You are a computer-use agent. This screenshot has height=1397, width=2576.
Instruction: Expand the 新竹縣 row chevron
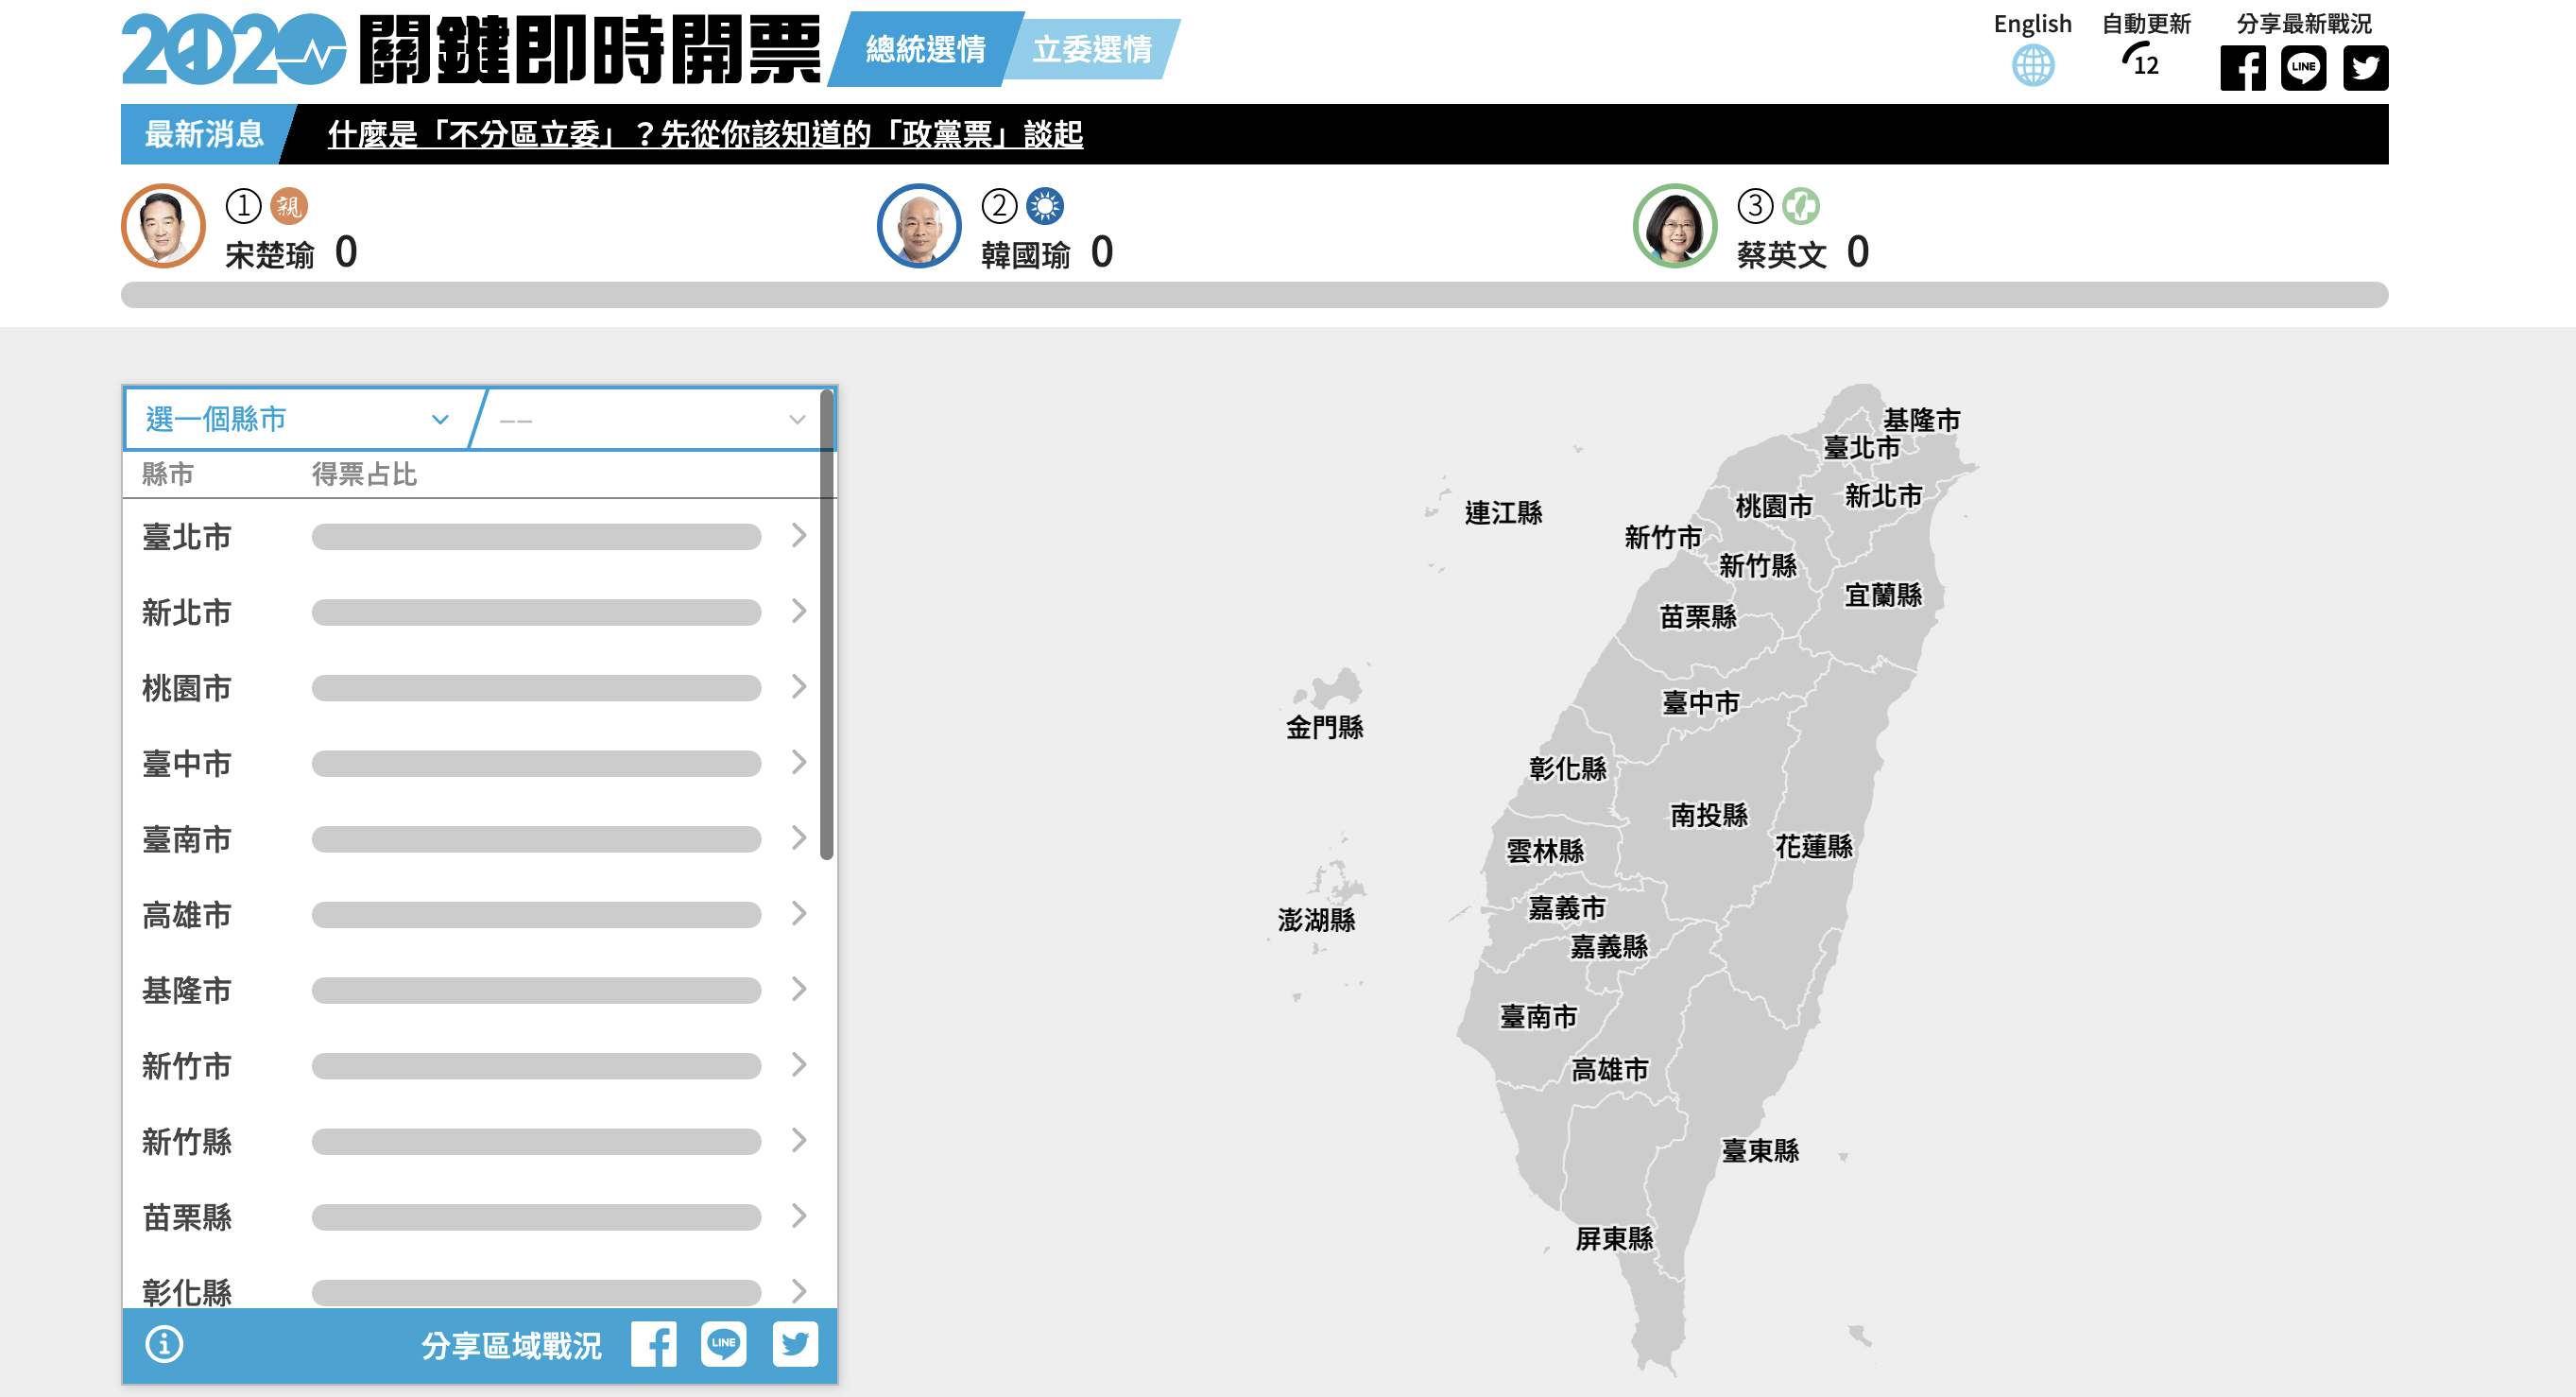(798, 1140)
